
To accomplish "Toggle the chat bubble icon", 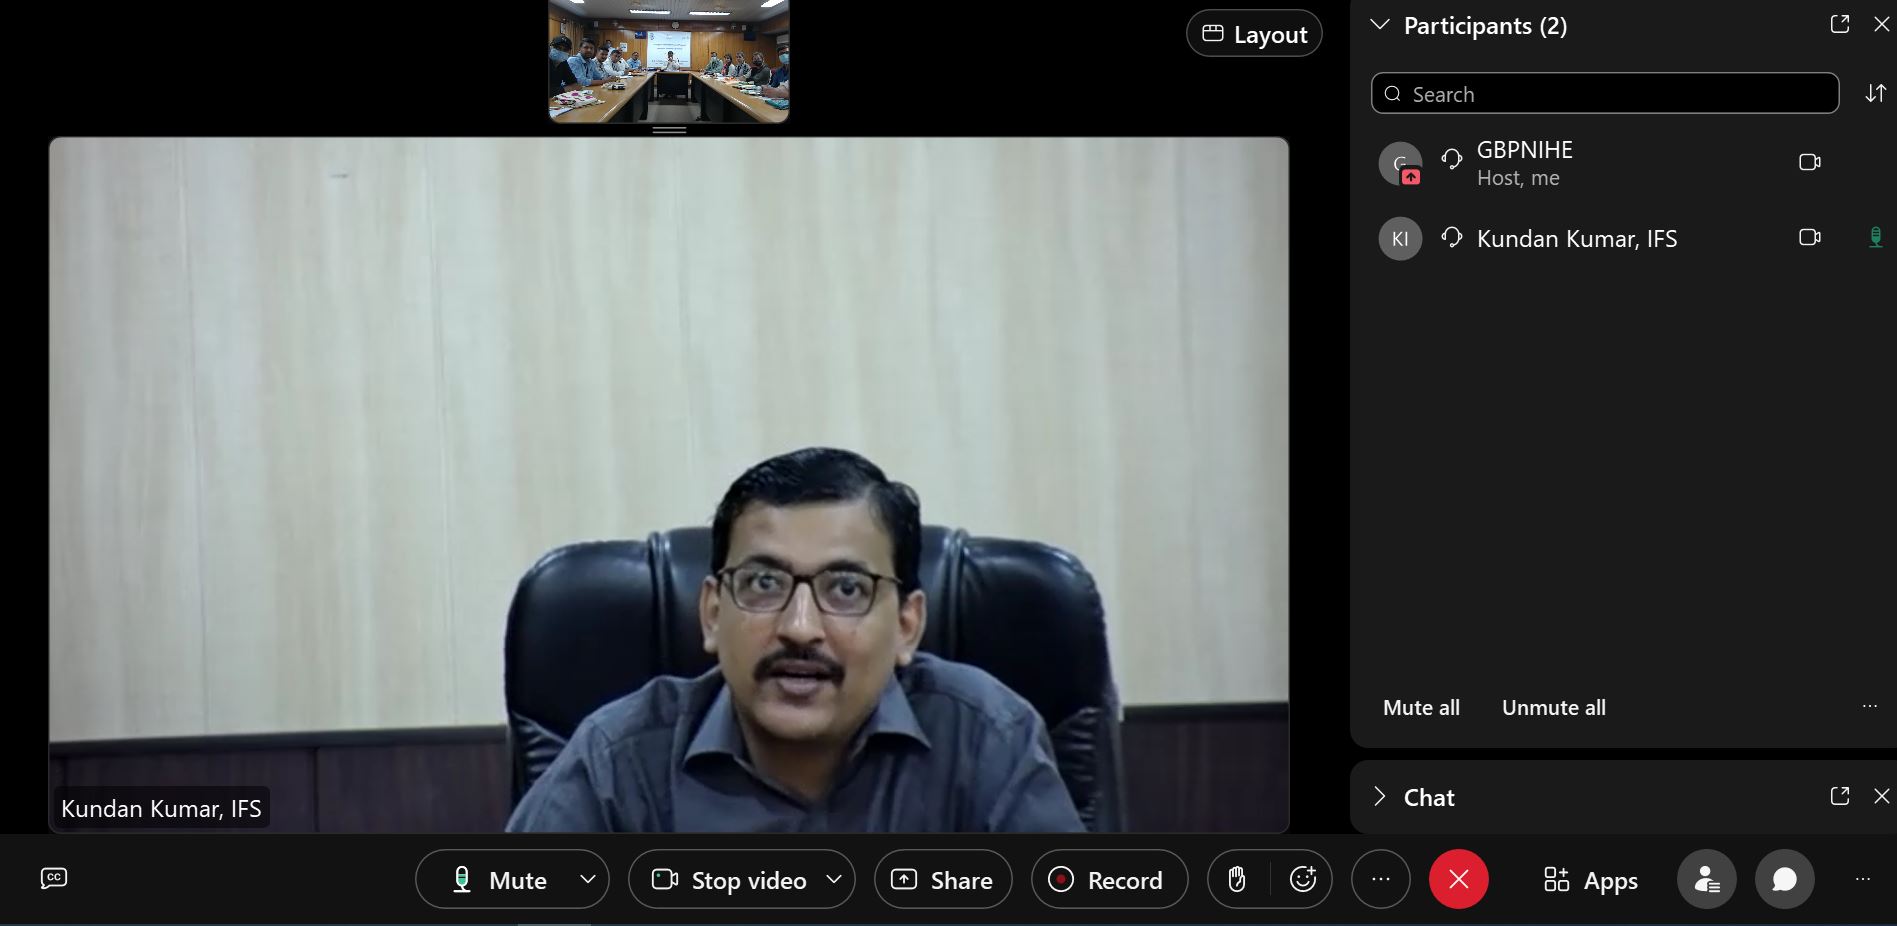I will [x=1784, y=879].
